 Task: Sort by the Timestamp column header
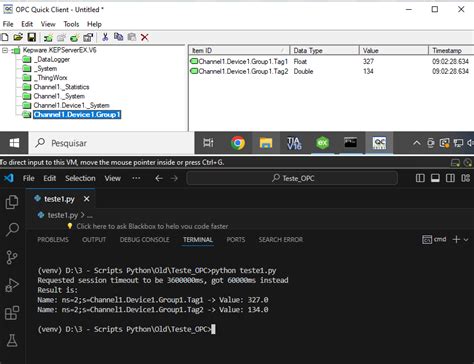[x=451, y=50]
